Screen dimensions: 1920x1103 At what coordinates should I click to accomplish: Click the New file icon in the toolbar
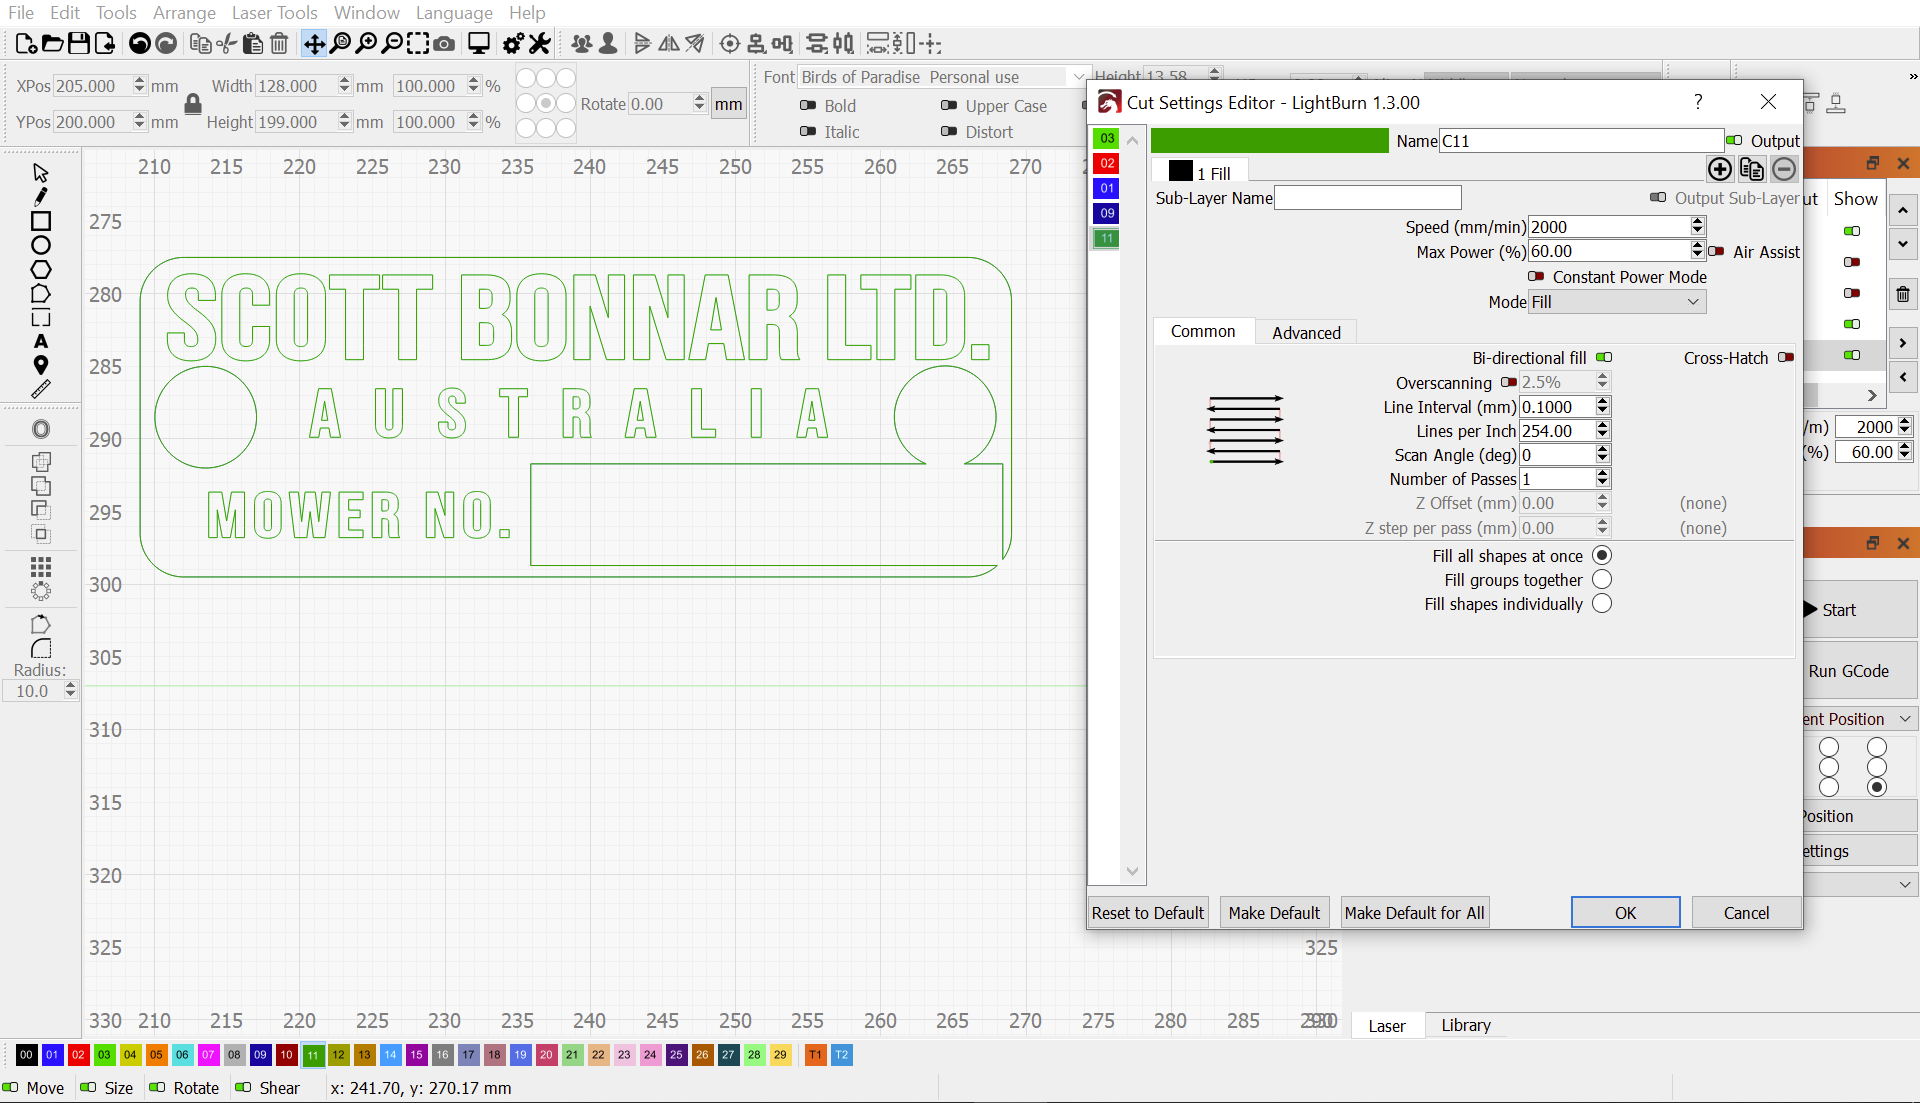(27, 44)
